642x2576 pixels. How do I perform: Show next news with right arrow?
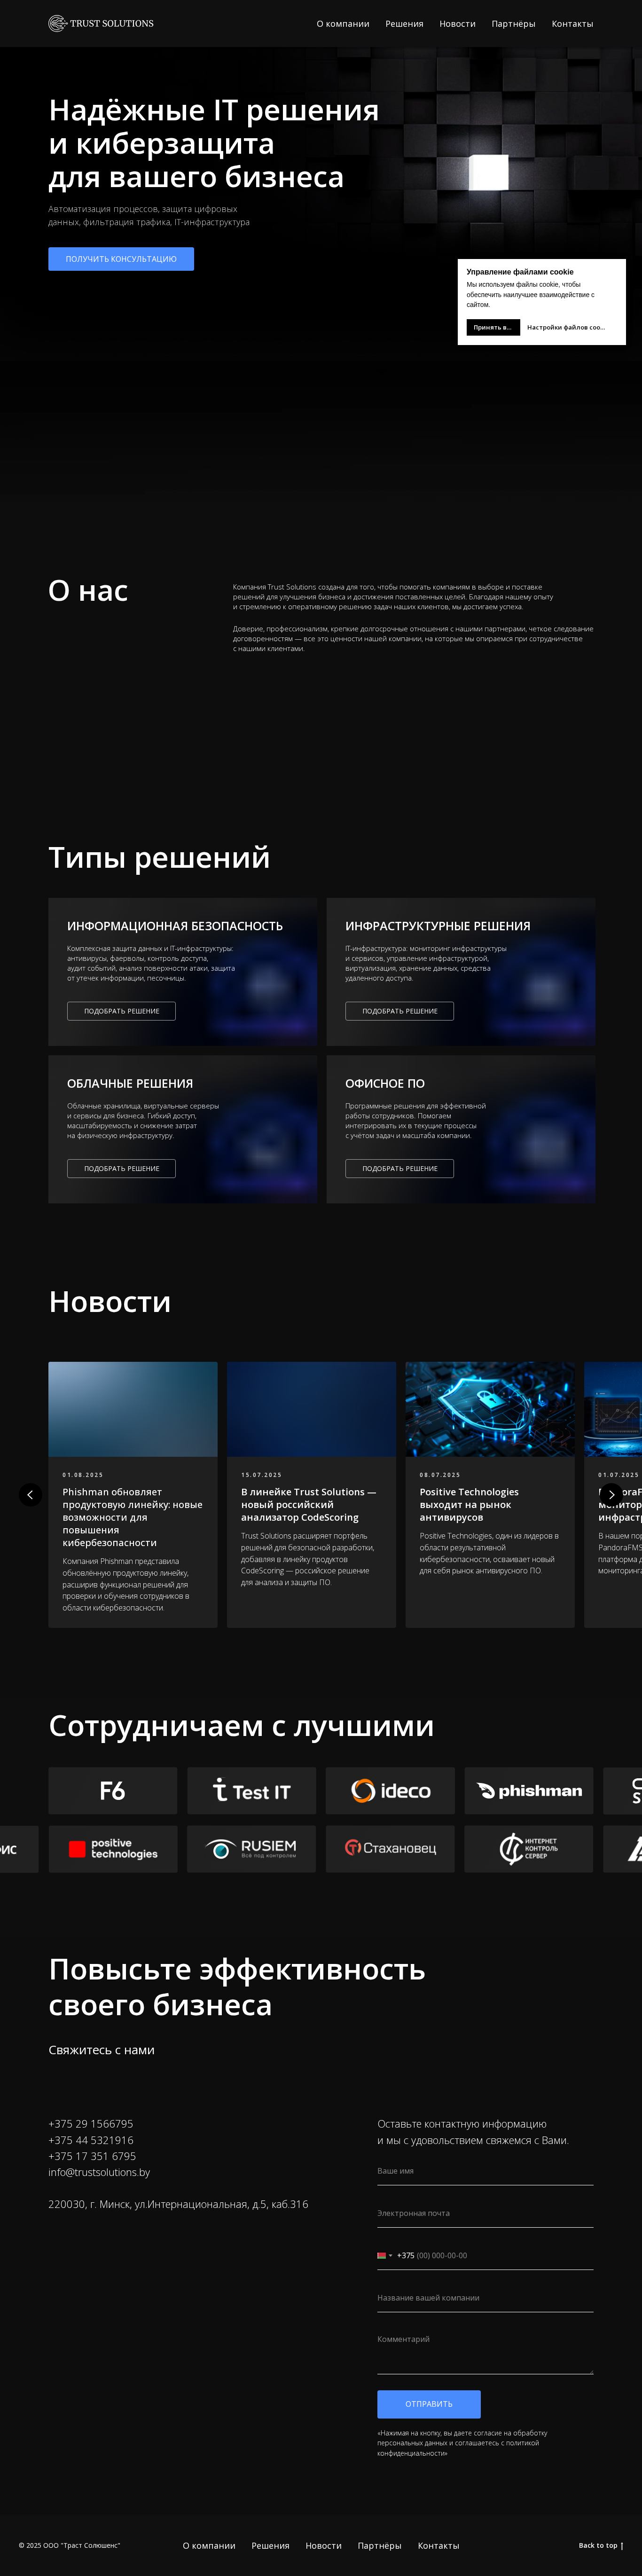(611, 1494)
